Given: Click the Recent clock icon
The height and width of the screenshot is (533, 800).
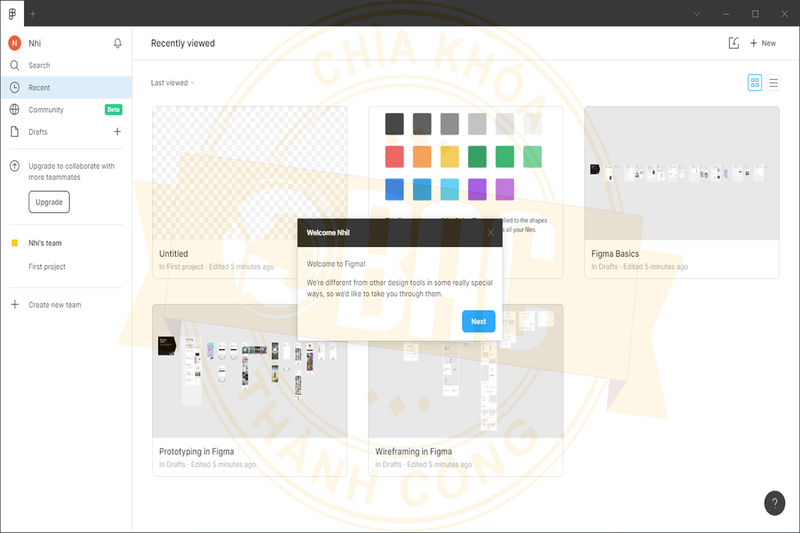Looking at the screenshot, I should click(x=15, y=87).
